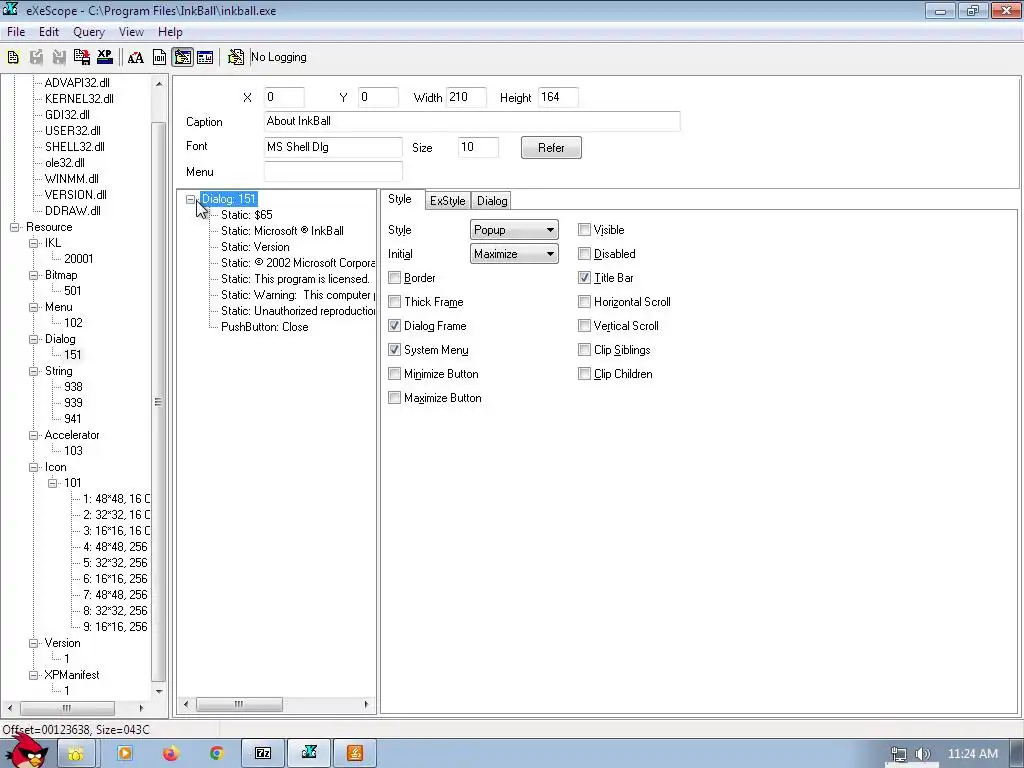Open the View menu
The width and height of the screenshot is (1024, 768).
click(x=131, y=32)
